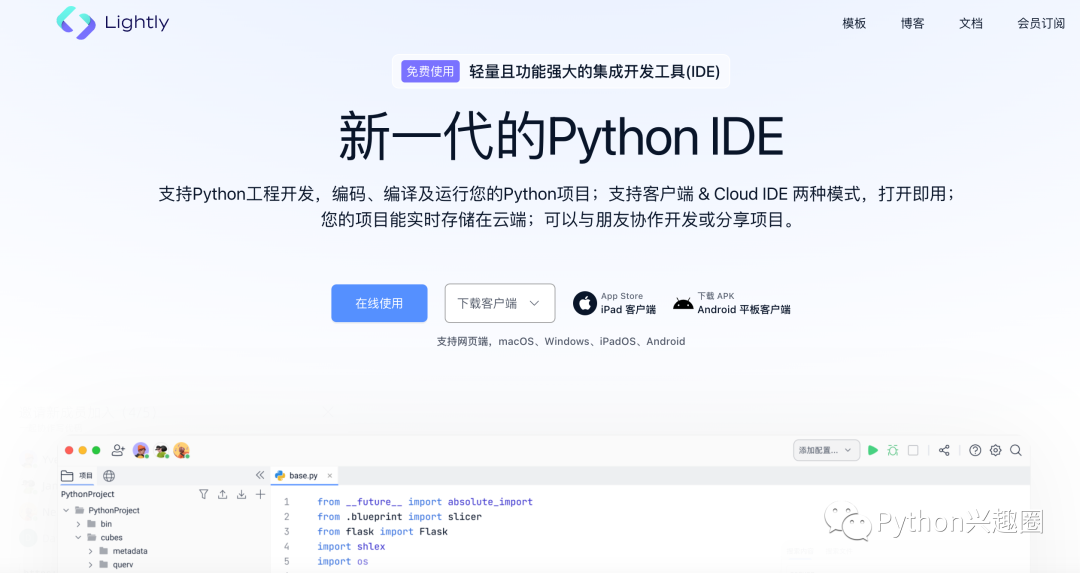The width and height of the screenshot is (1080, 573).
Task: Open settings gear icon in IDE toolbar
Action: point(995,450)
